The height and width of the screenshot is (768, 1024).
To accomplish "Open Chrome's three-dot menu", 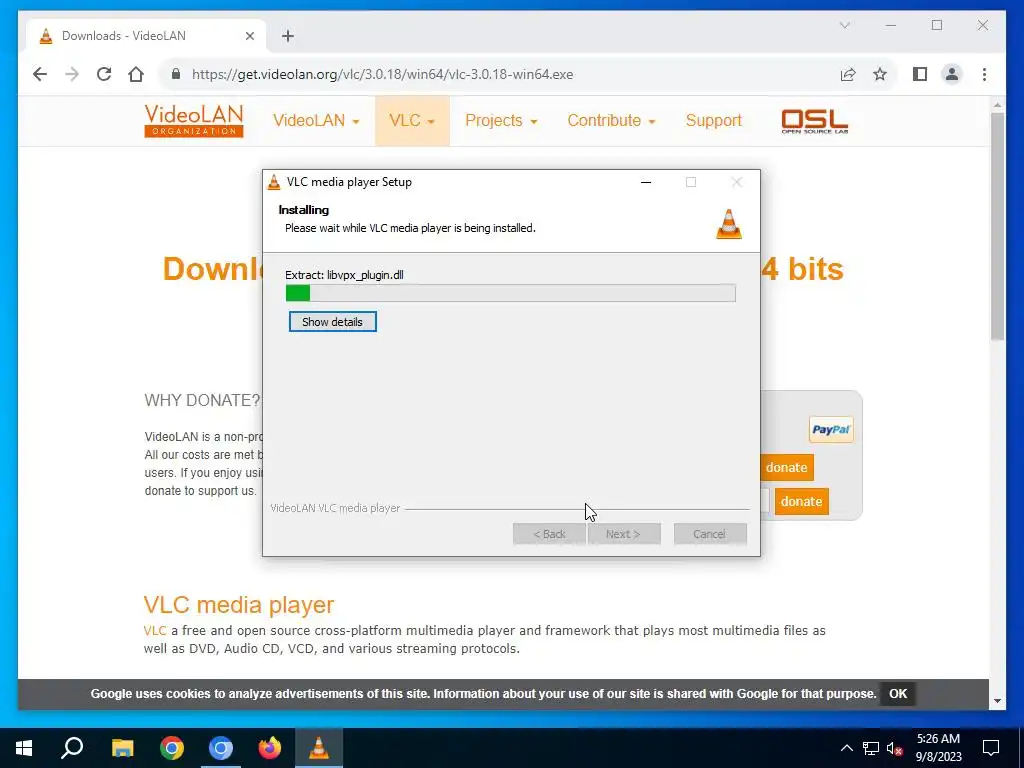I will (984, 74).
